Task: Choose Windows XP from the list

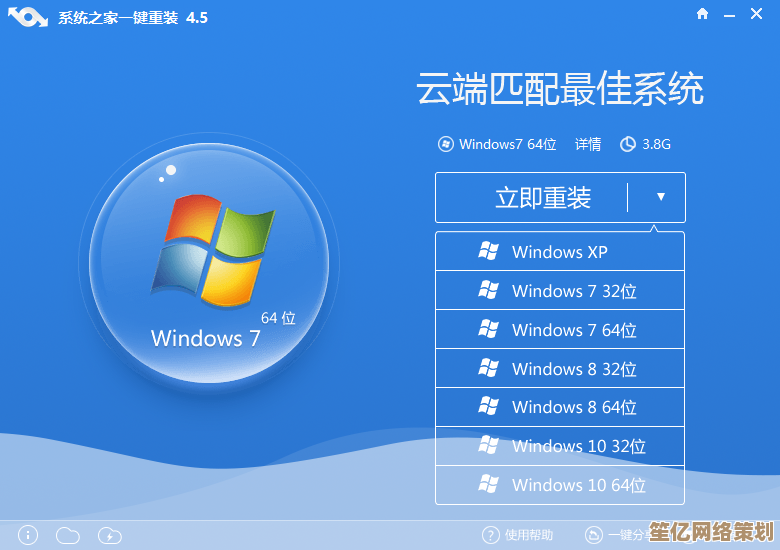Action: 560,252
